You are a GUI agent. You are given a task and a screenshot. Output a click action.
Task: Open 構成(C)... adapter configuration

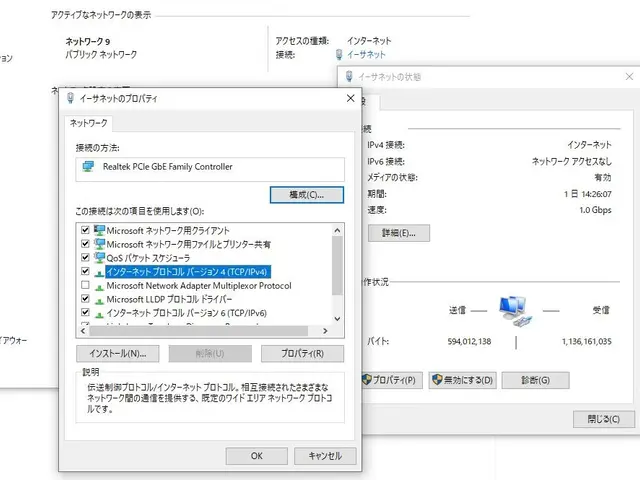(307, 195)
